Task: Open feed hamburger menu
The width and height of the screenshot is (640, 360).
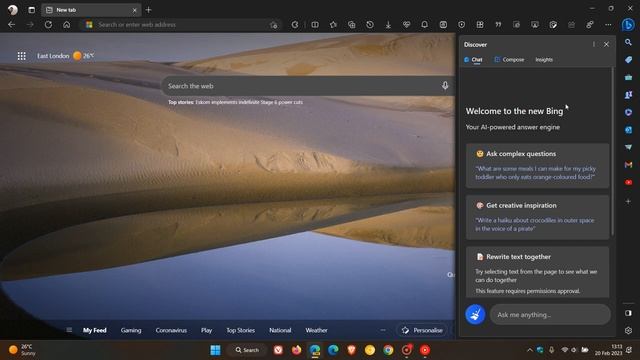Action: tap(69, 330)
